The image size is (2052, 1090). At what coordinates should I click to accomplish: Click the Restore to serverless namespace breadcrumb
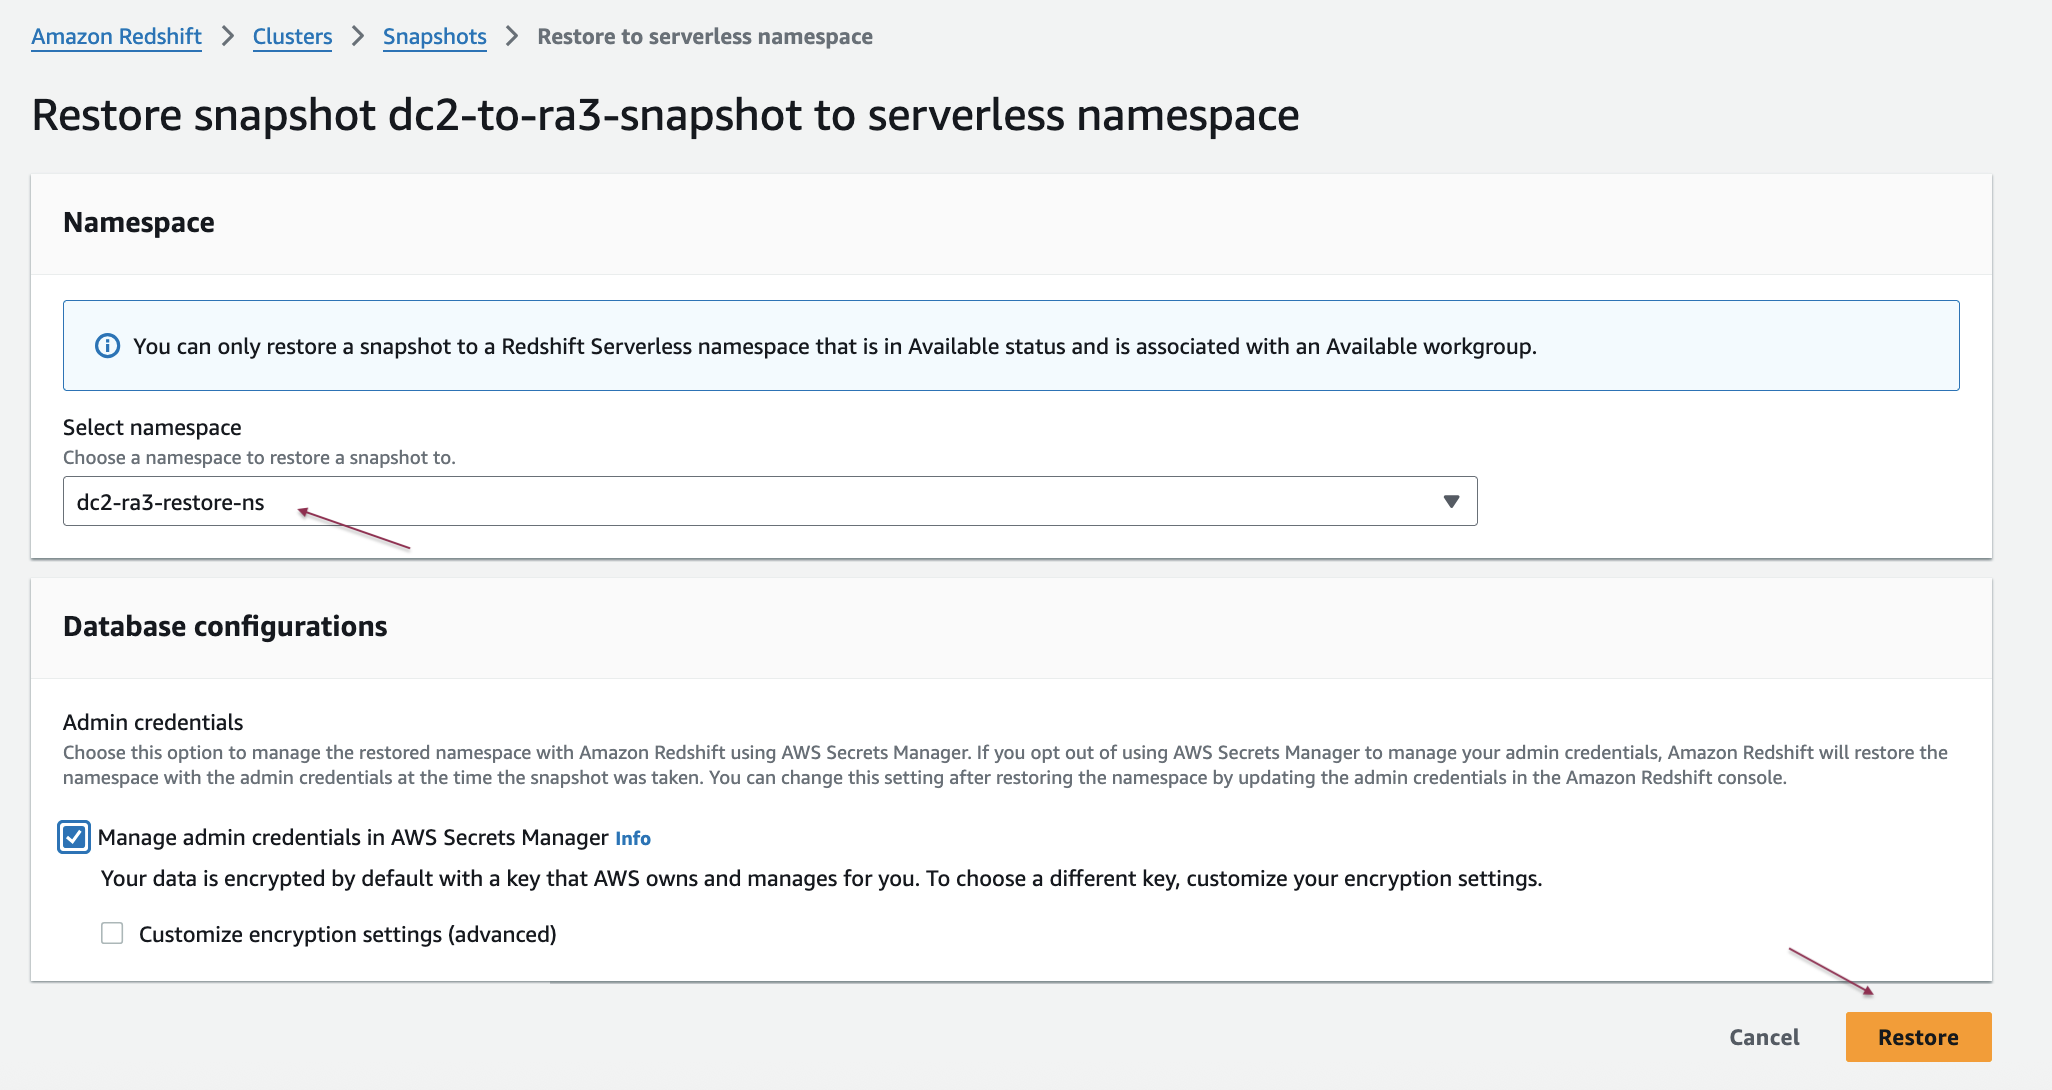click(x=704, y=37)
